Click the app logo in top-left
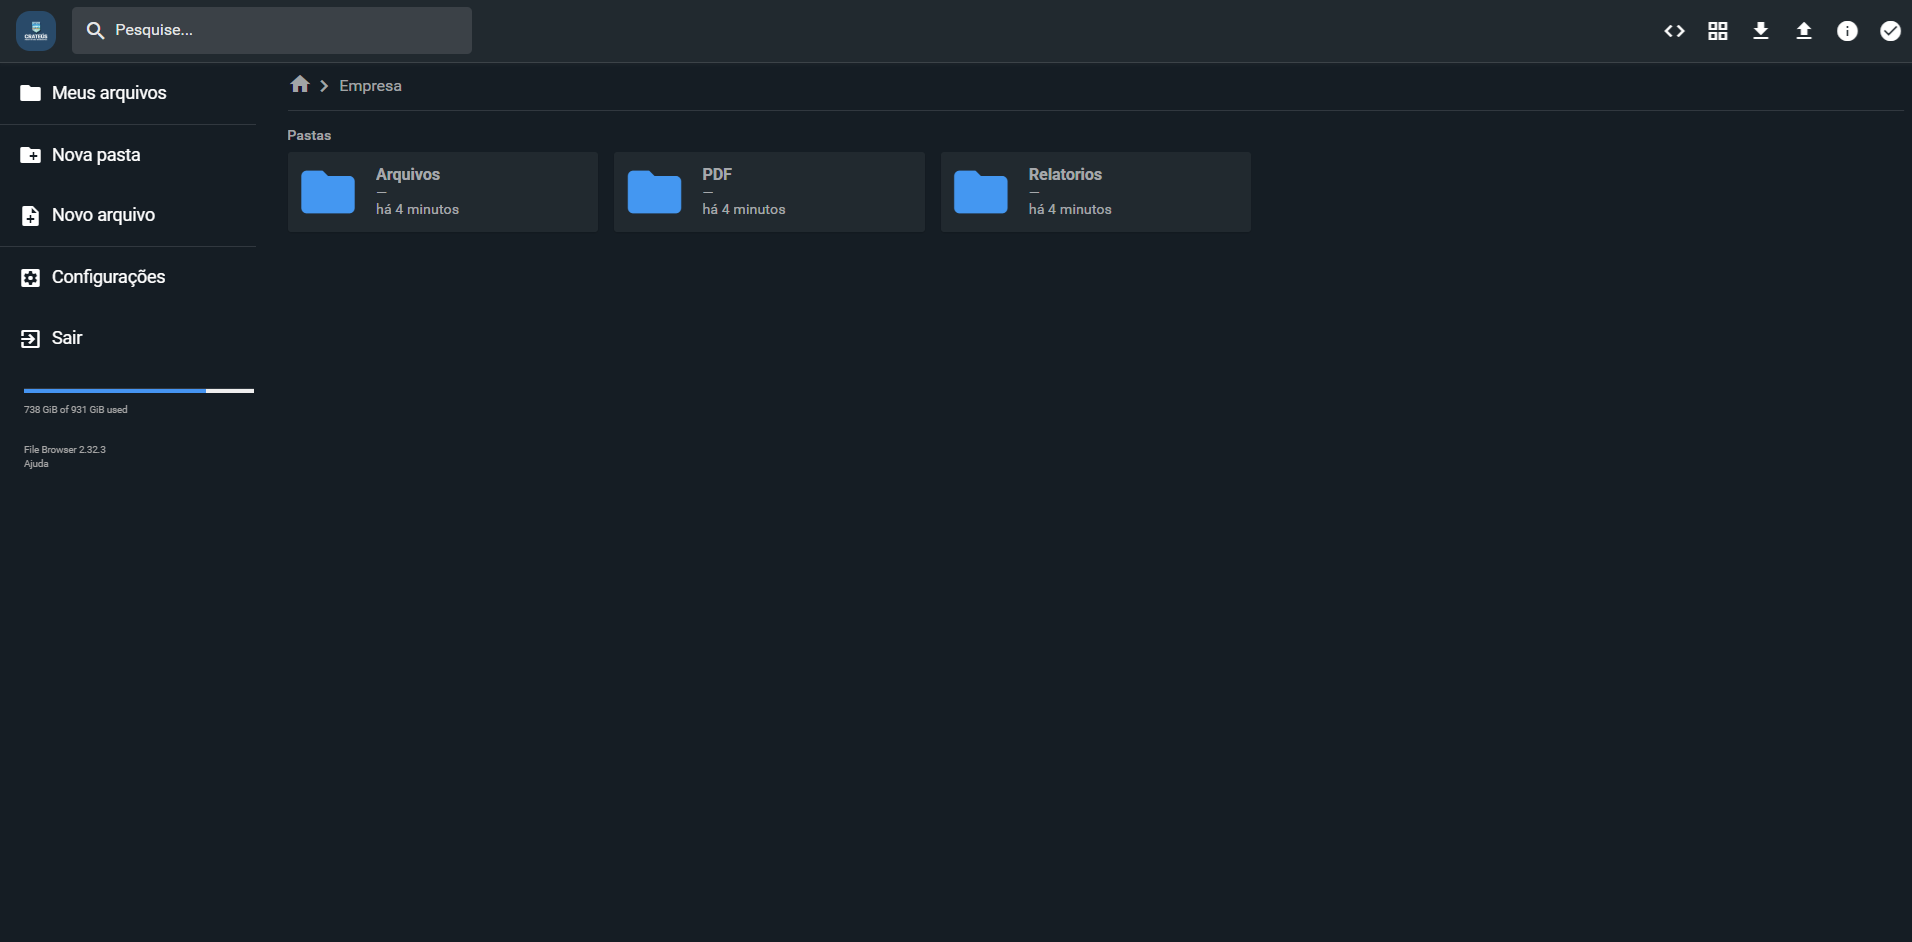Image resolution: width=1912 pixels, height=942 pixels. tap(36, 31)
